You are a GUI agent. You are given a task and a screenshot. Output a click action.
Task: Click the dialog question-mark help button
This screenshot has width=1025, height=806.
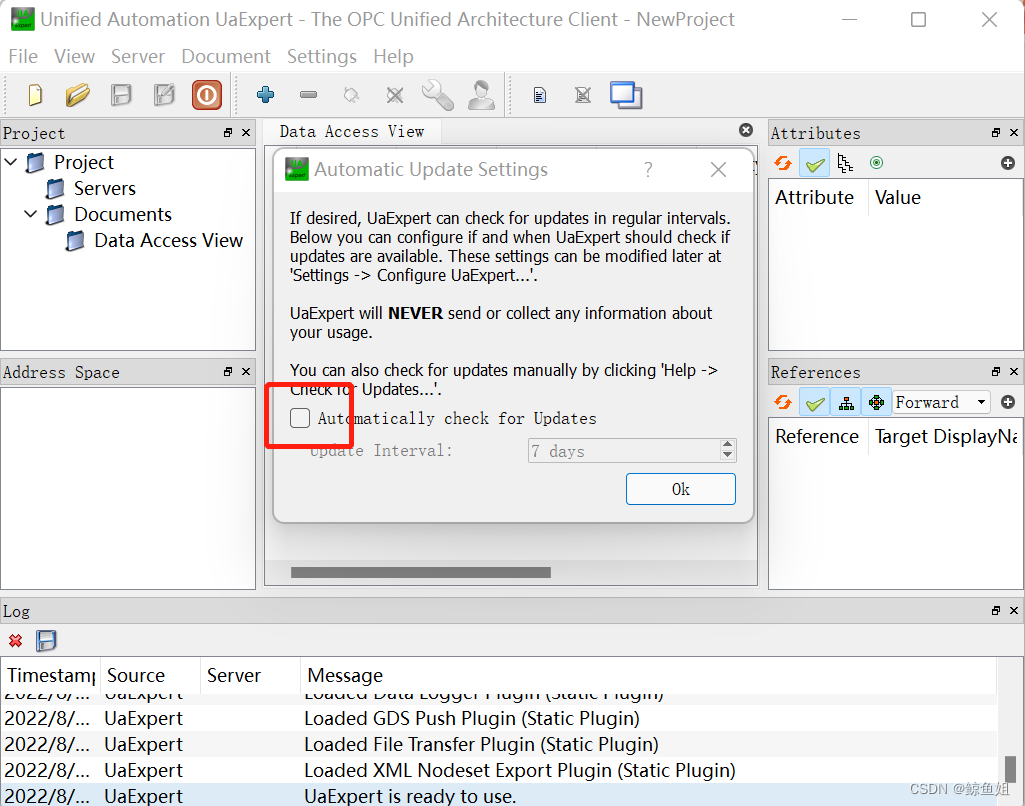coord(648,170)
